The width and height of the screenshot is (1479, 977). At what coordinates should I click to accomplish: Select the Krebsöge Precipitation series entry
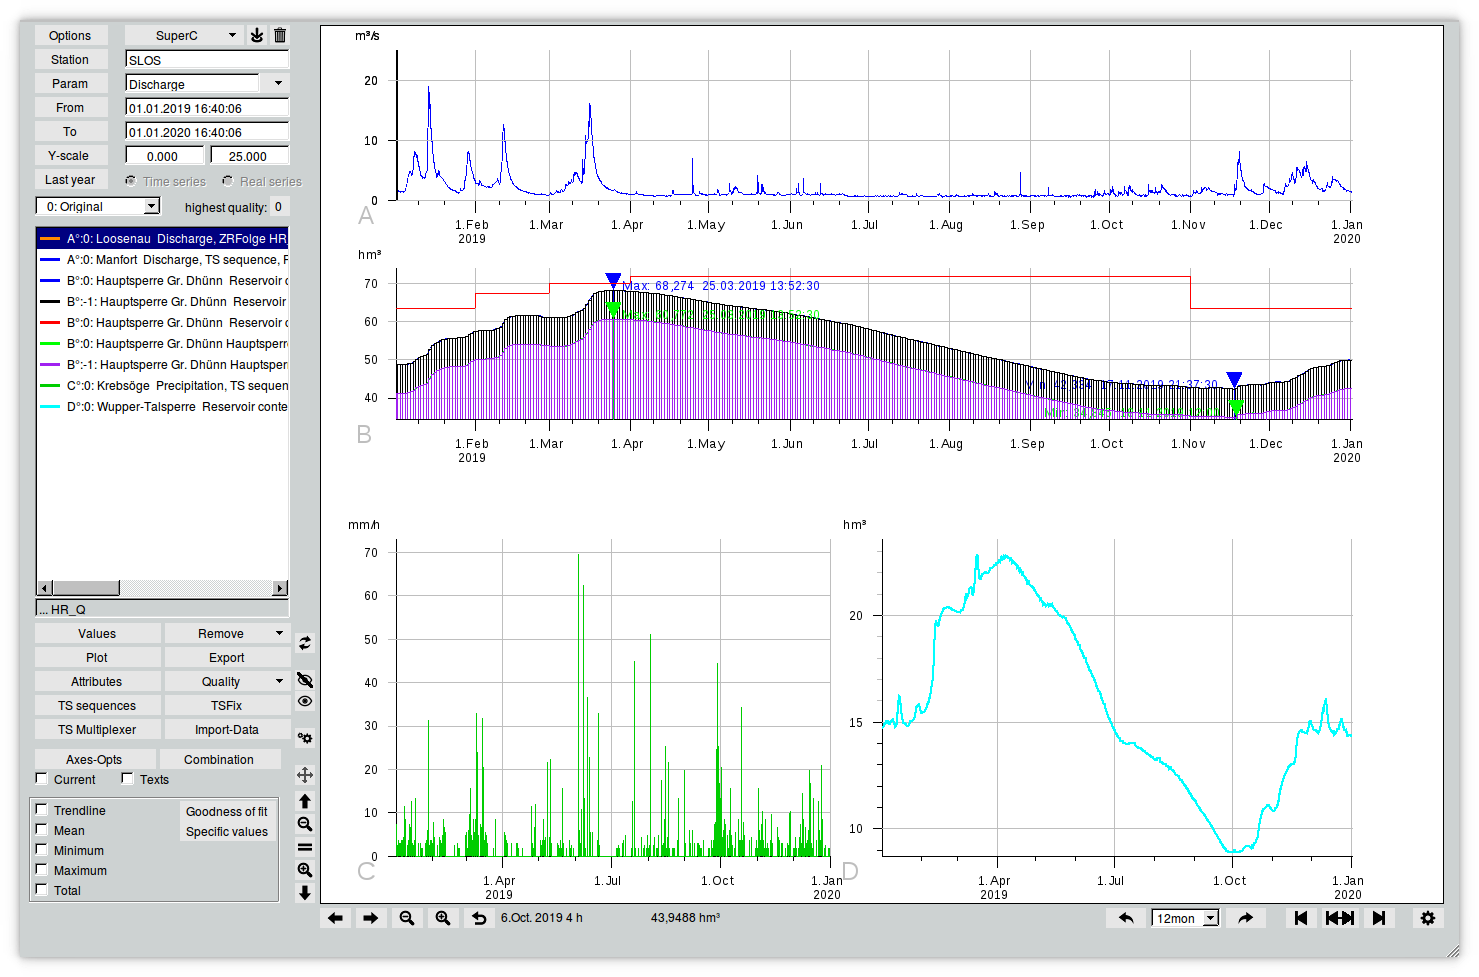(x=162, y=386)
